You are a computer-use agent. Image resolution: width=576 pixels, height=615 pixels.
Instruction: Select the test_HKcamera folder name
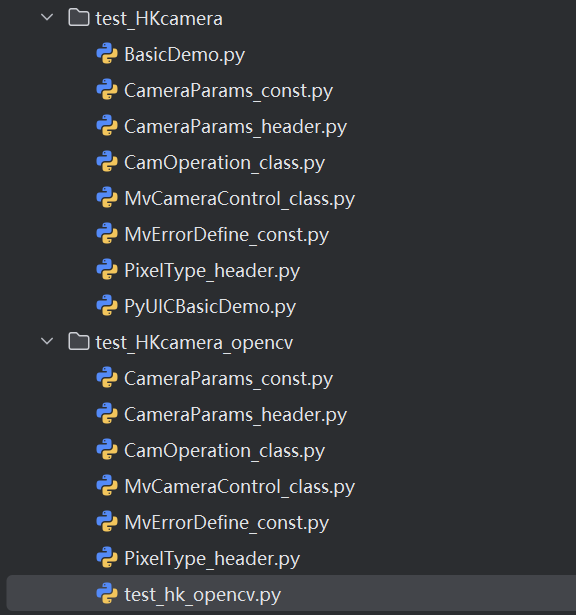pos(159,19)
